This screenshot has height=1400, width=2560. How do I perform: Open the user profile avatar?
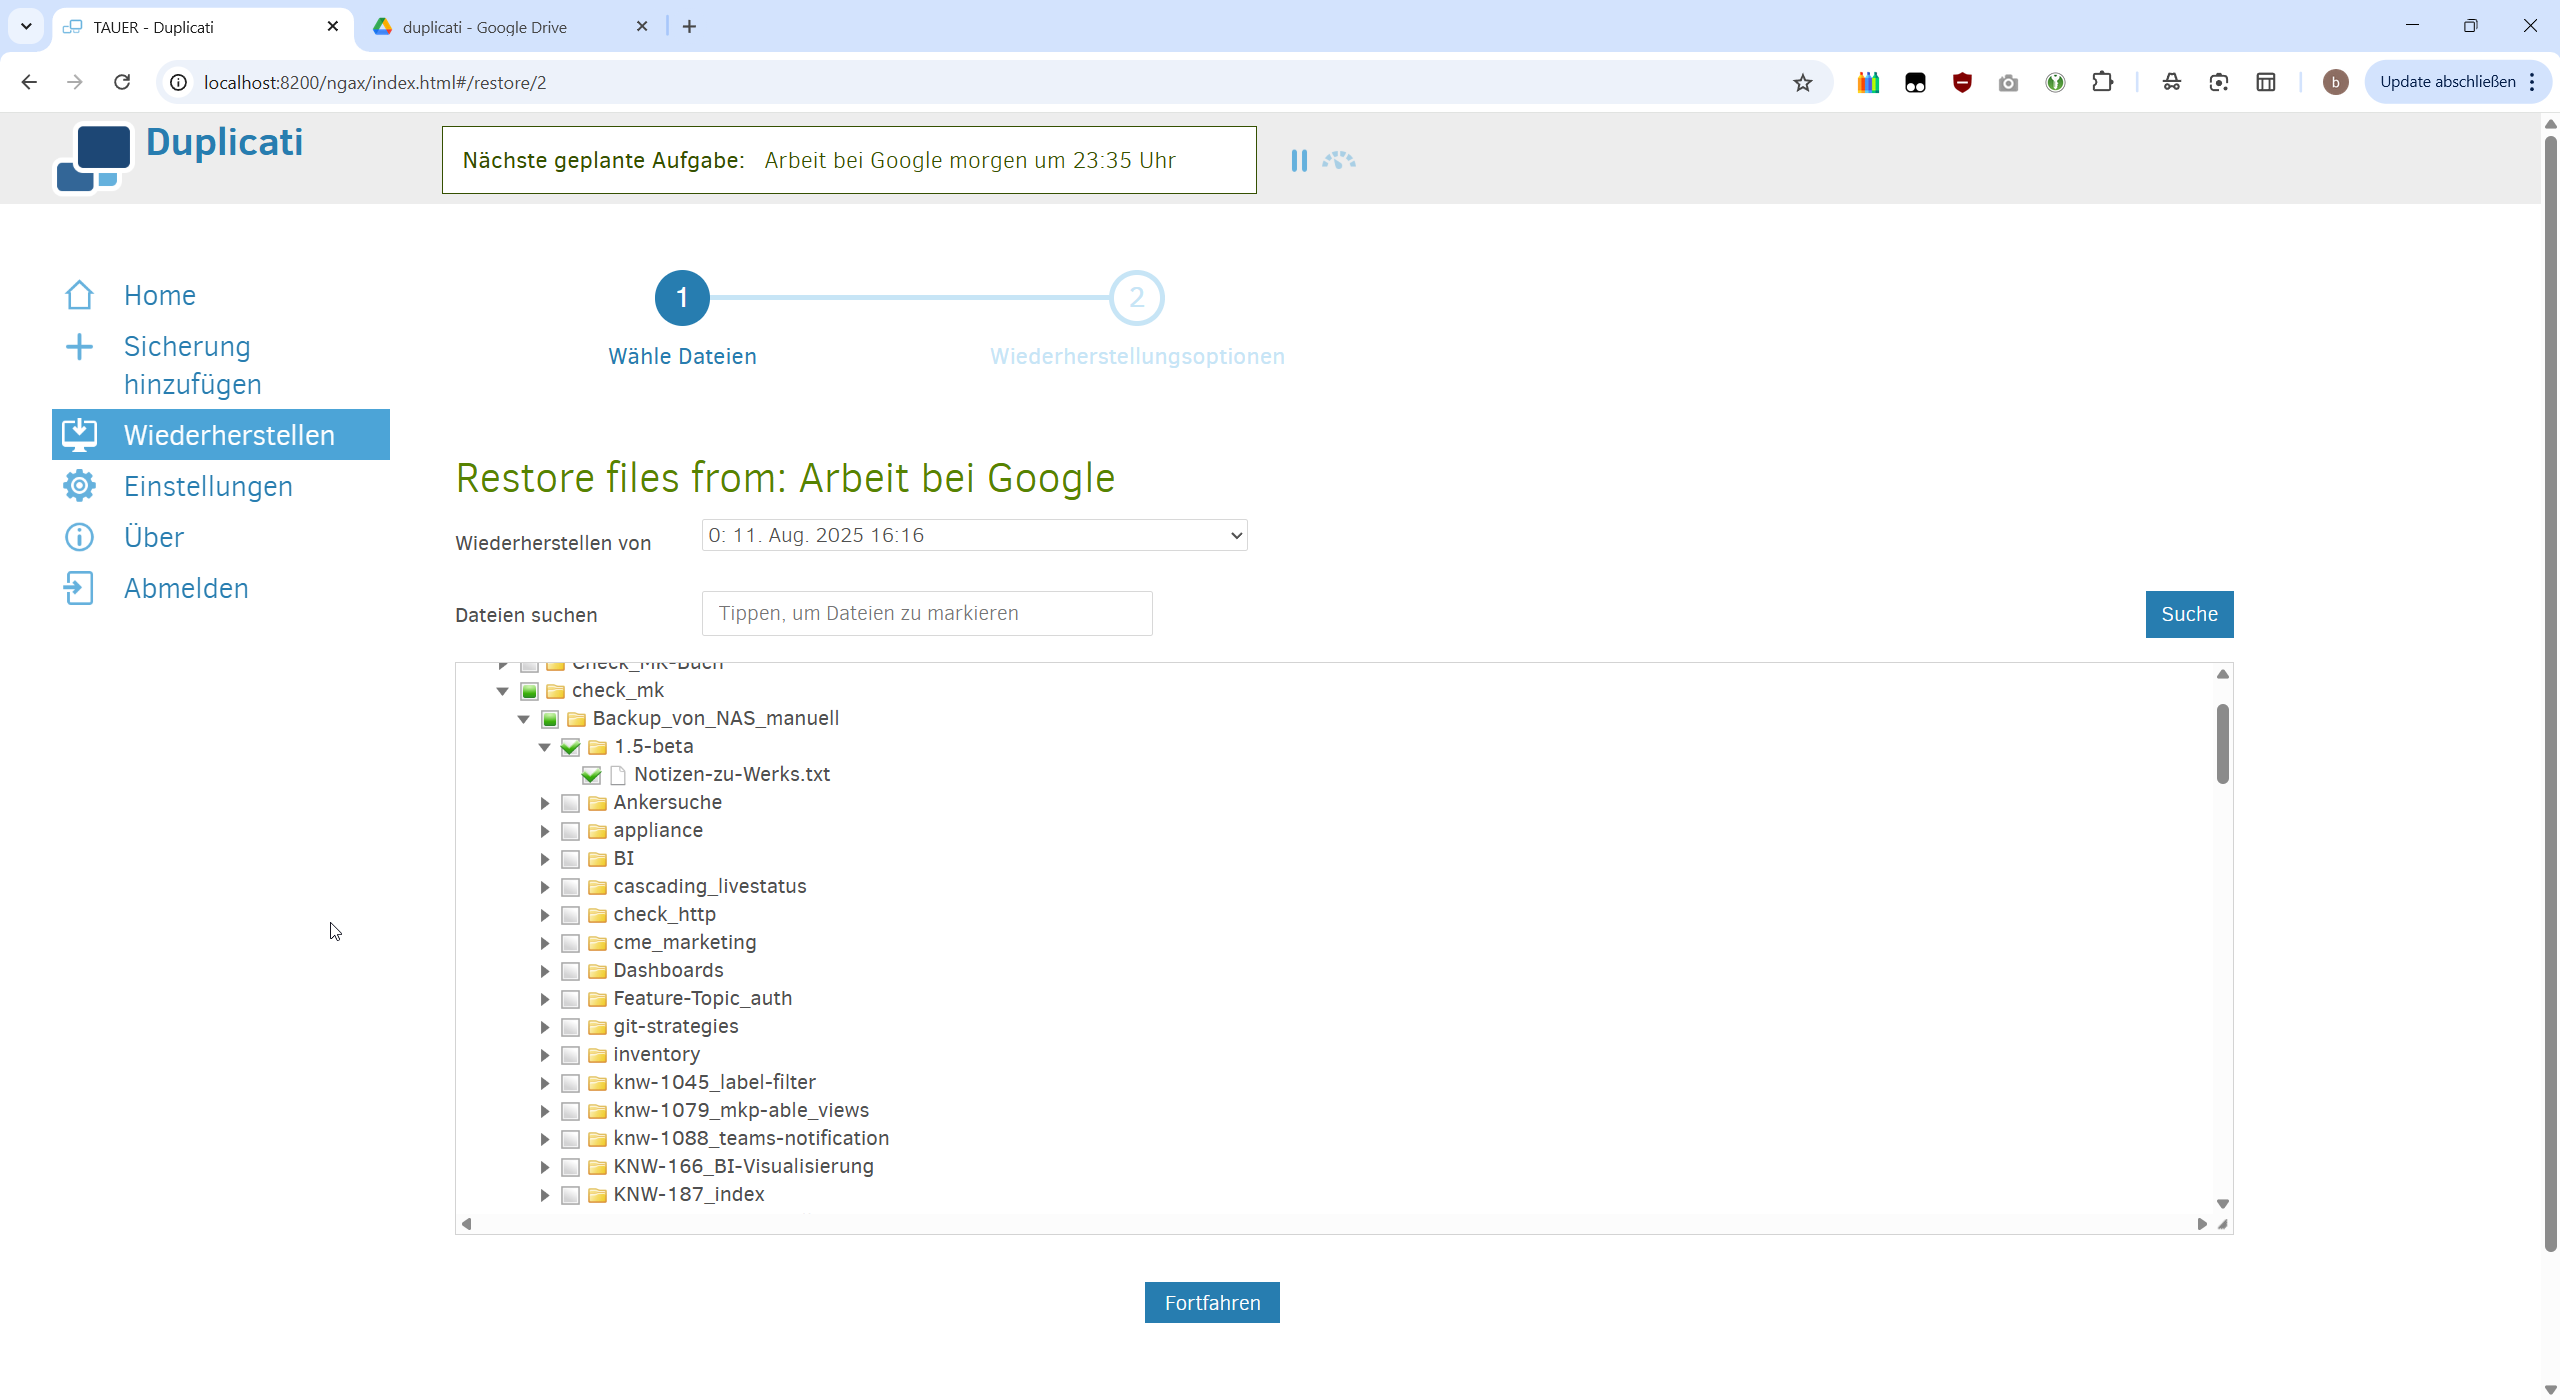2336,82
